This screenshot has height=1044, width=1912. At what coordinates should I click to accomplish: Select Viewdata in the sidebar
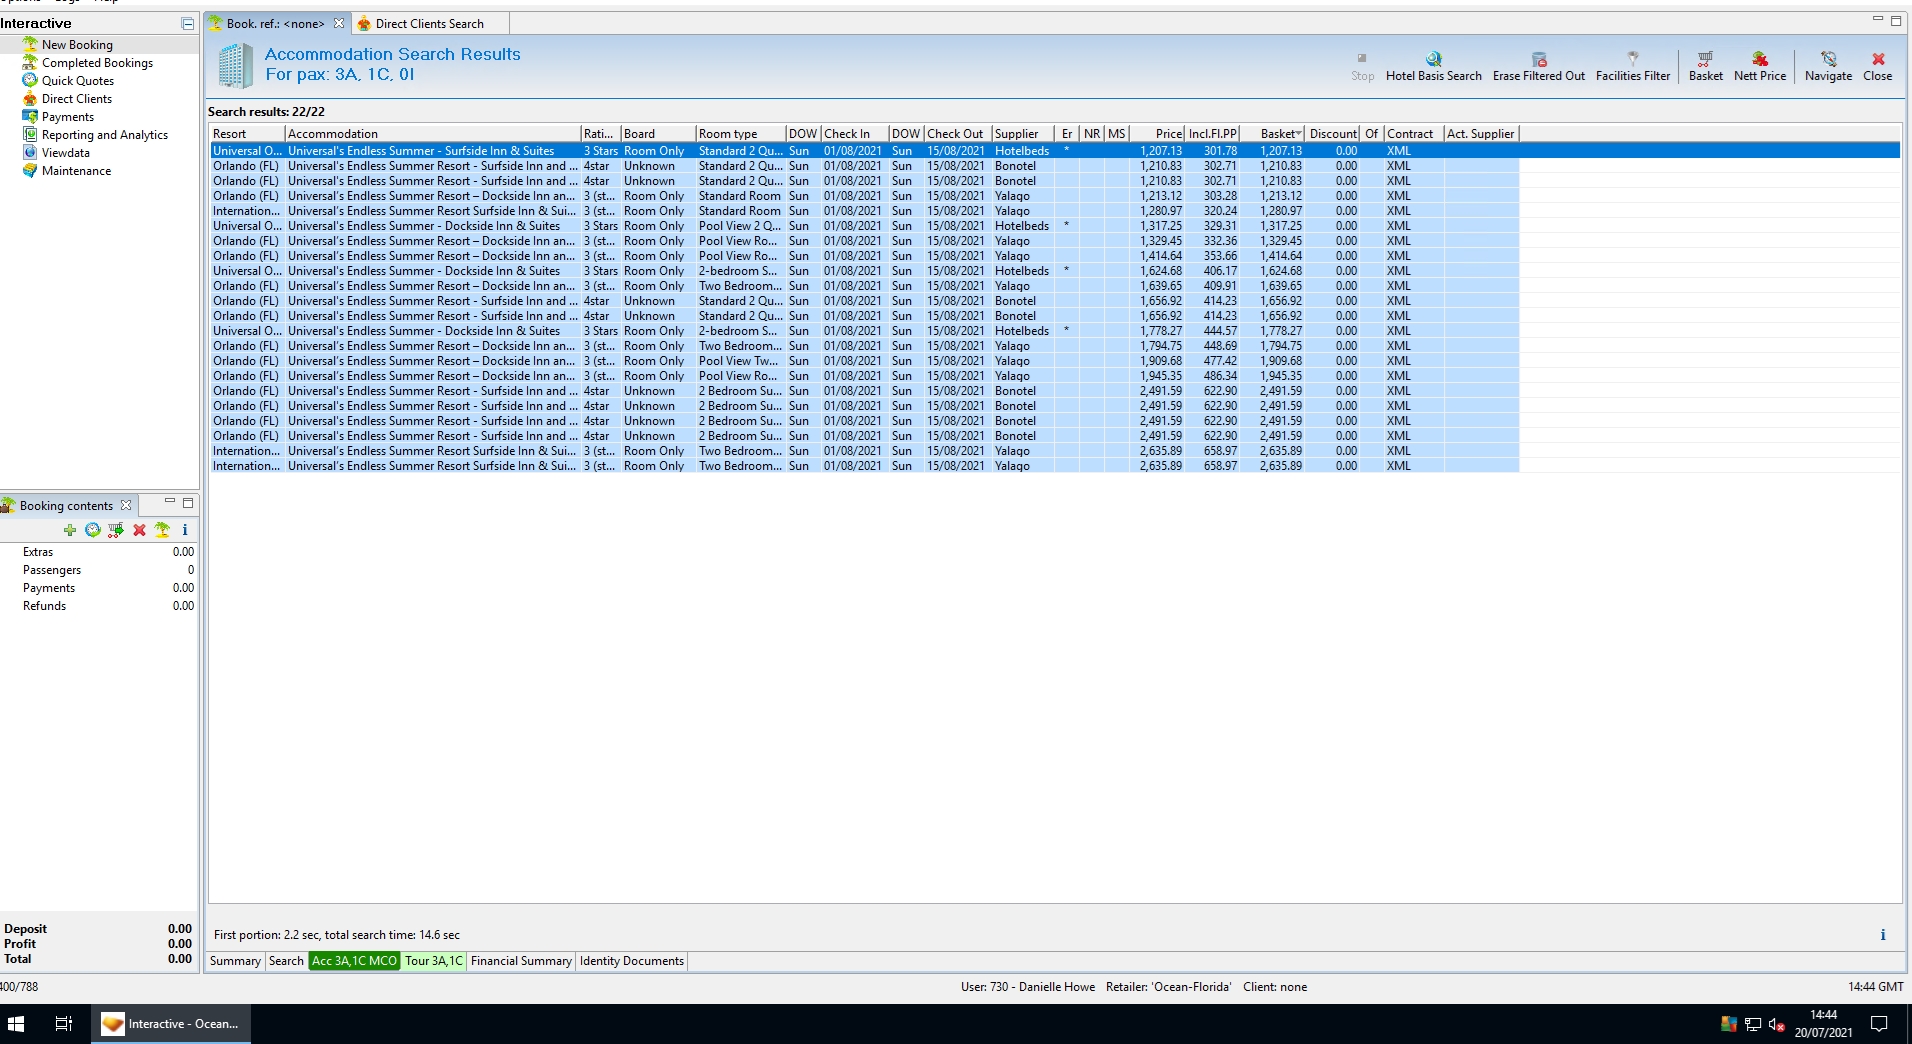tap(65, 153)
